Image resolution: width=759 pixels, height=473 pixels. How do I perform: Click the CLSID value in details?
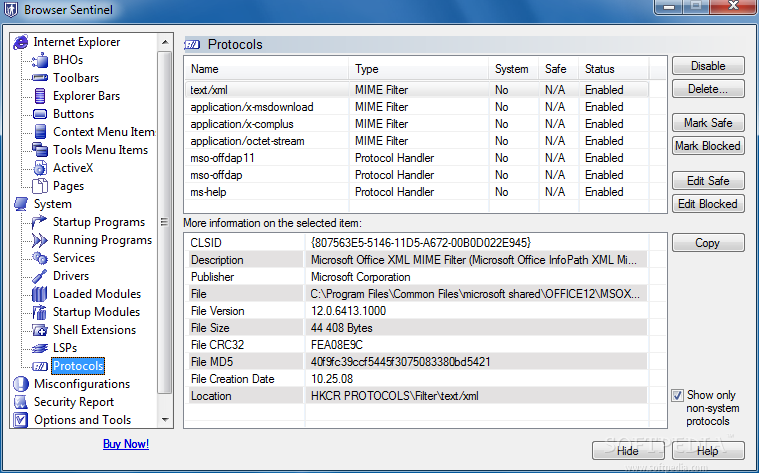click(x=421, y=243)
